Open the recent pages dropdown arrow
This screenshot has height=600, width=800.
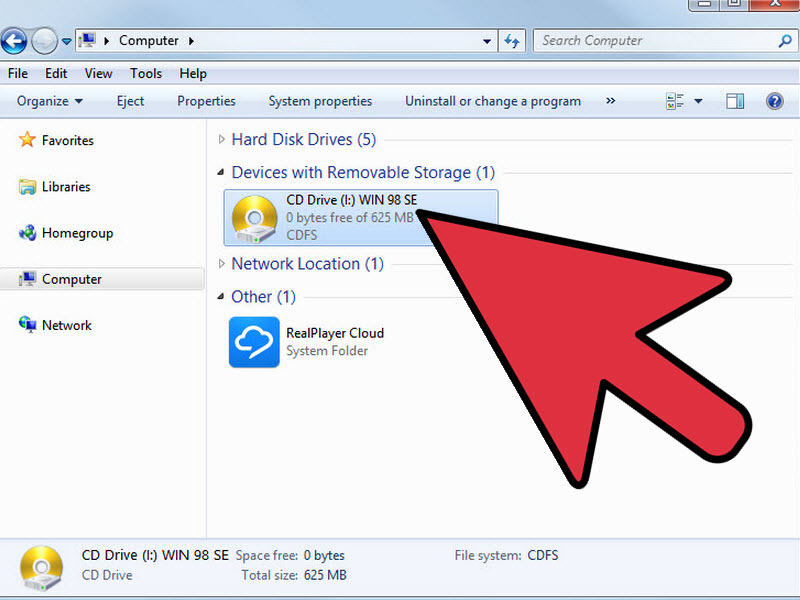tap(66, 41)
